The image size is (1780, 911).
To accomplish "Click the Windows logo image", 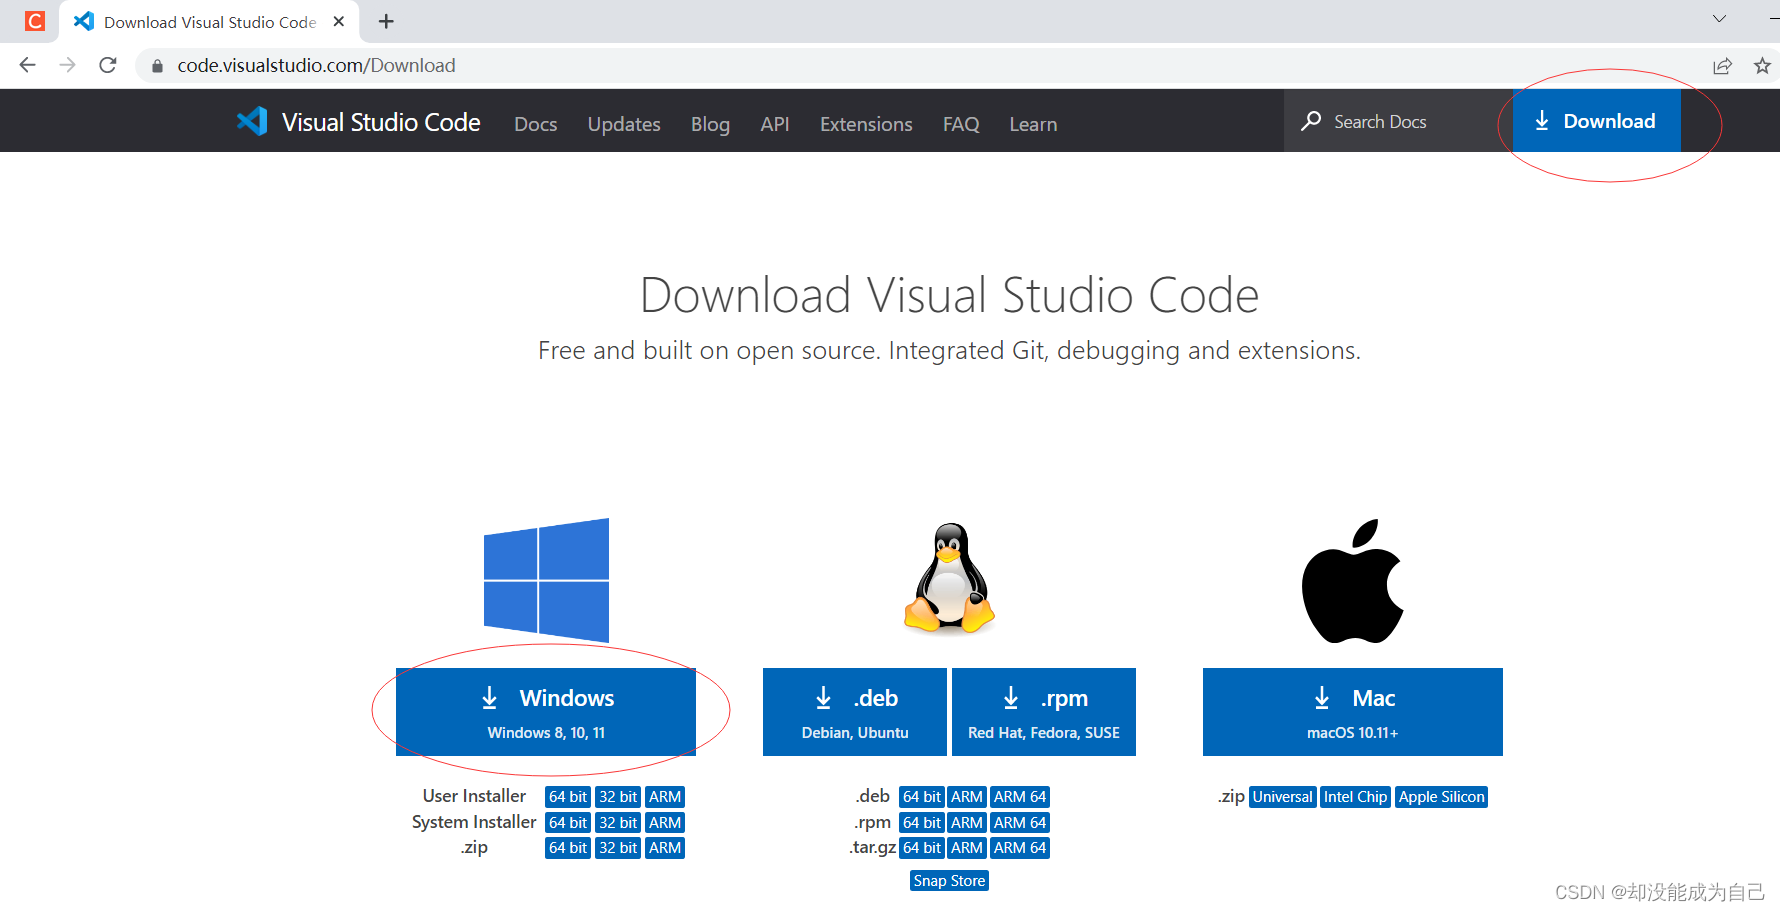I will [546, 580].
